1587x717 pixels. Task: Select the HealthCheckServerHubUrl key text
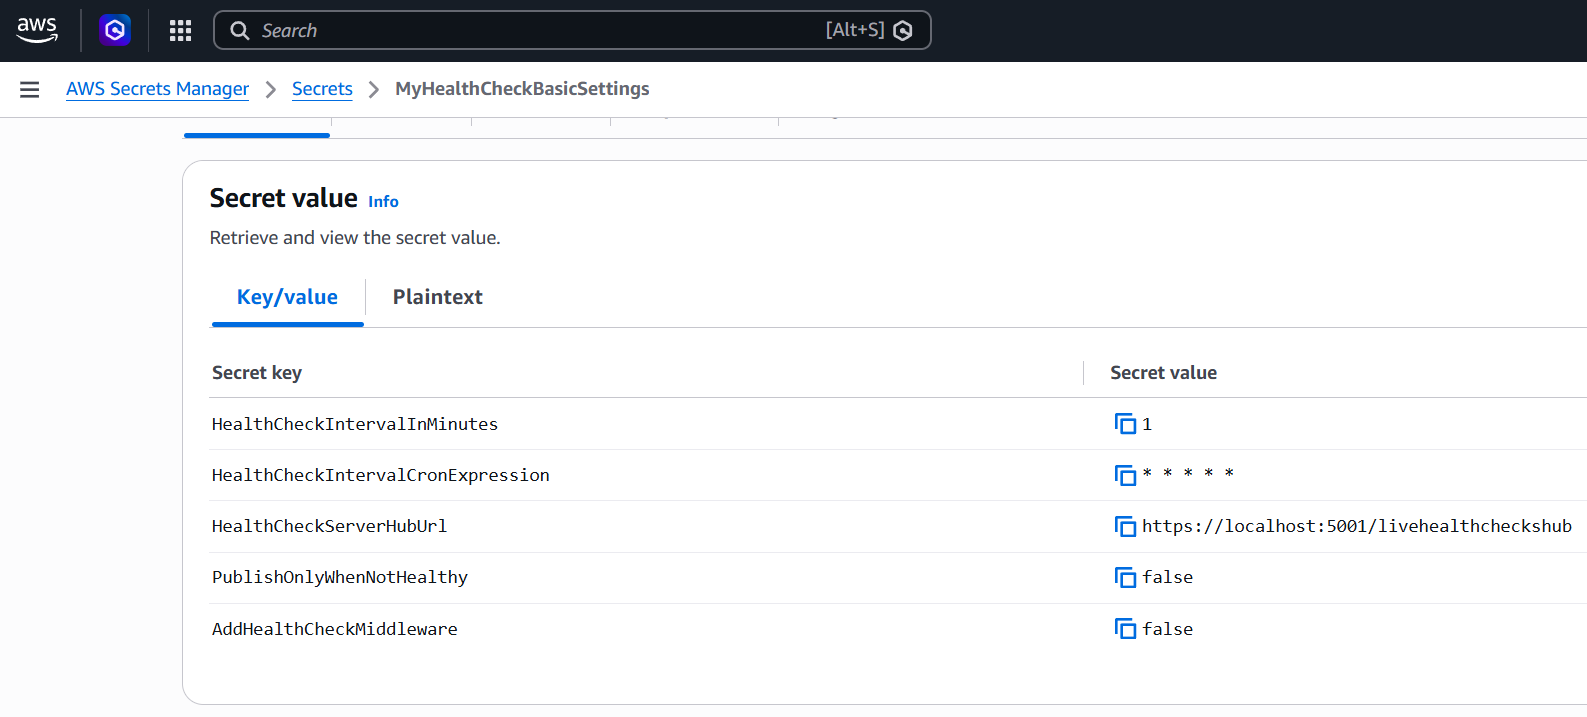pyautogui.click(x=329, y=526)
